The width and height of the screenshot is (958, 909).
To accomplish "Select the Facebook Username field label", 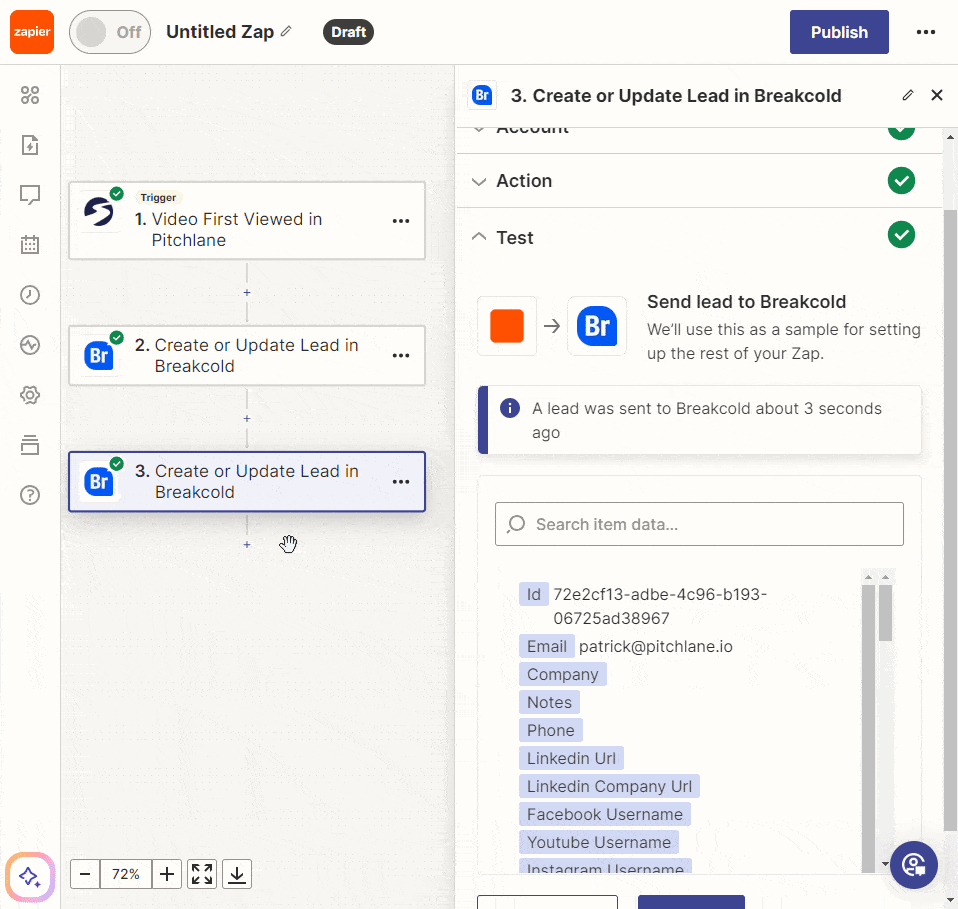I will coord(605,814).
